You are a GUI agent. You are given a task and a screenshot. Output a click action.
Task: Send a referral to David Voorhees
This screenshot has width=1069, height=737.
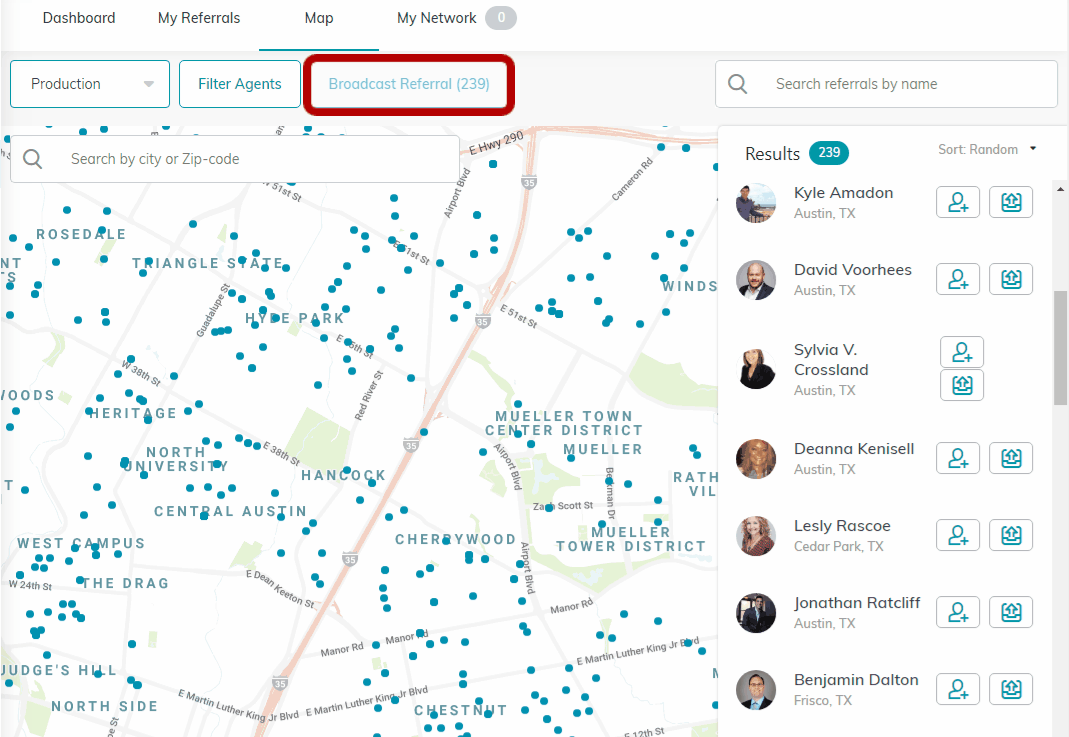(x=1011, y=278)
